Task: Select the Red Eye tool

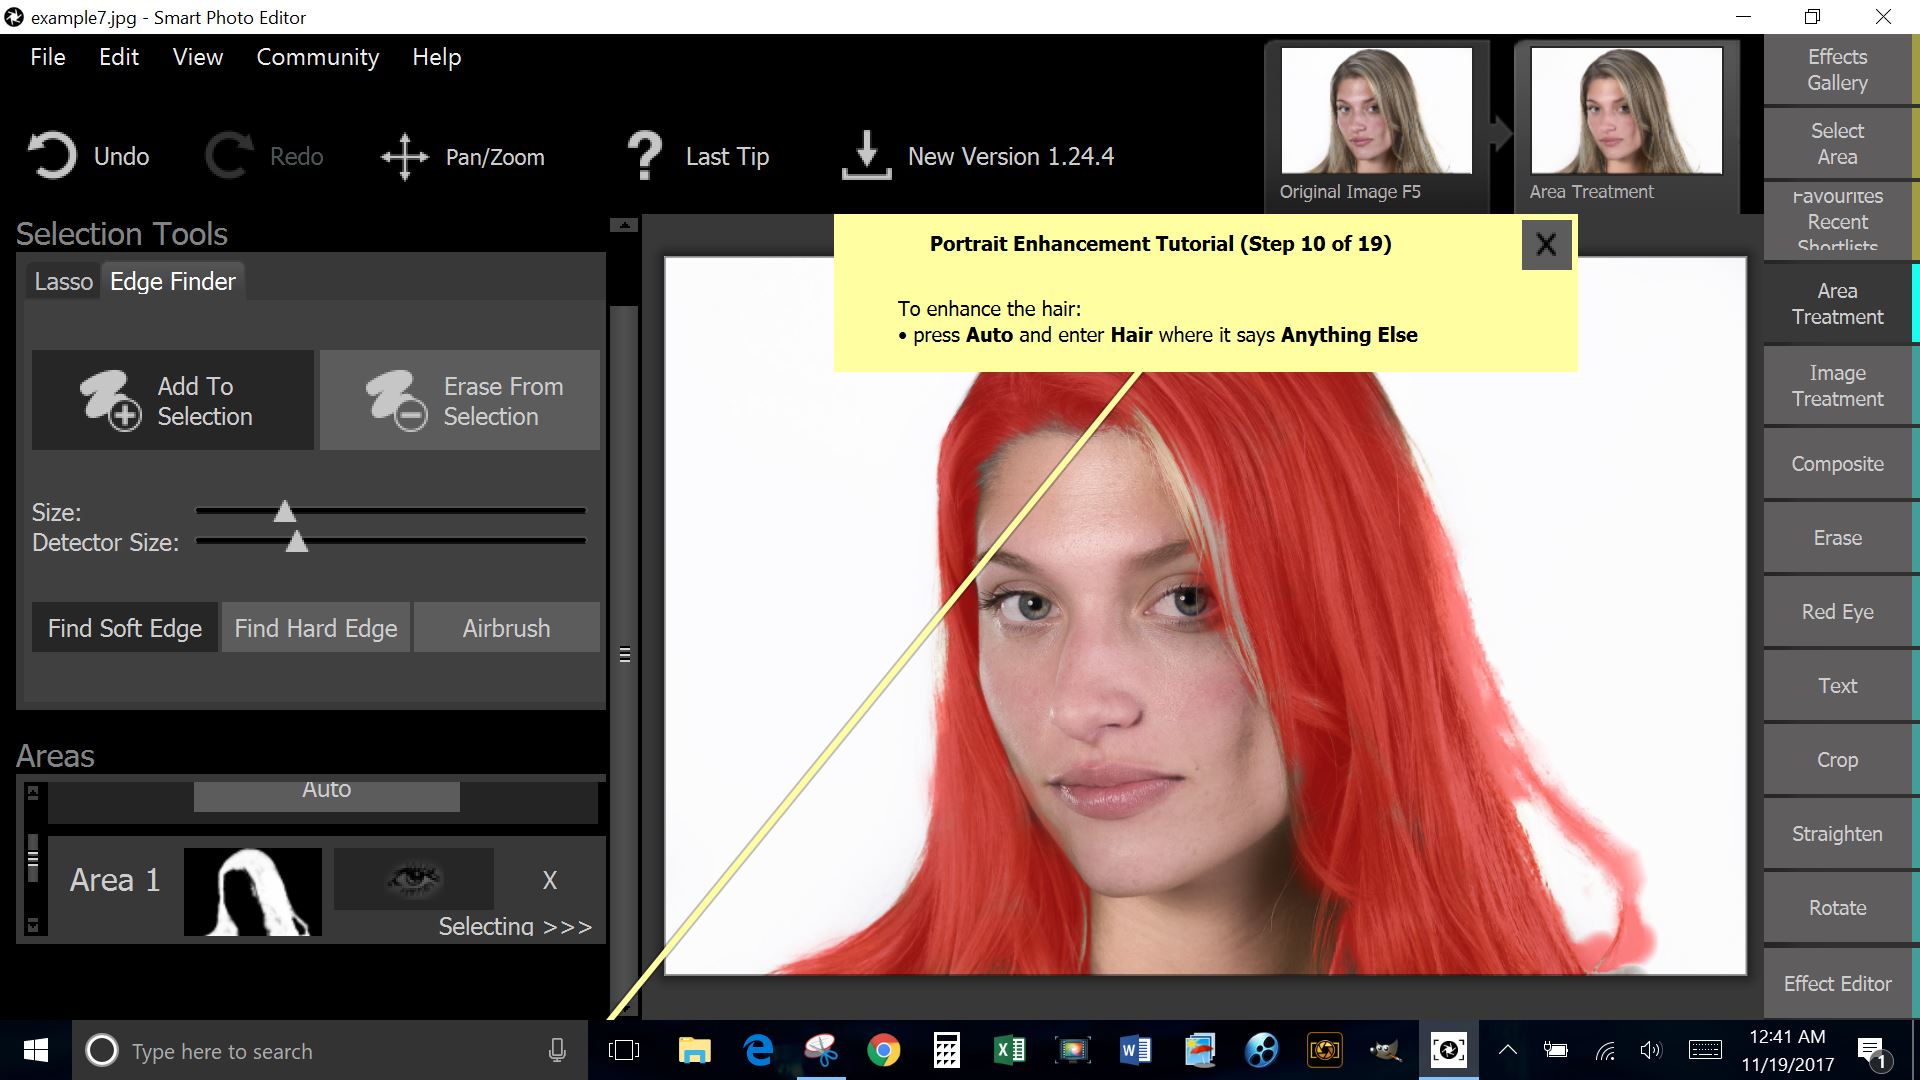Action: pos(1837,612)
